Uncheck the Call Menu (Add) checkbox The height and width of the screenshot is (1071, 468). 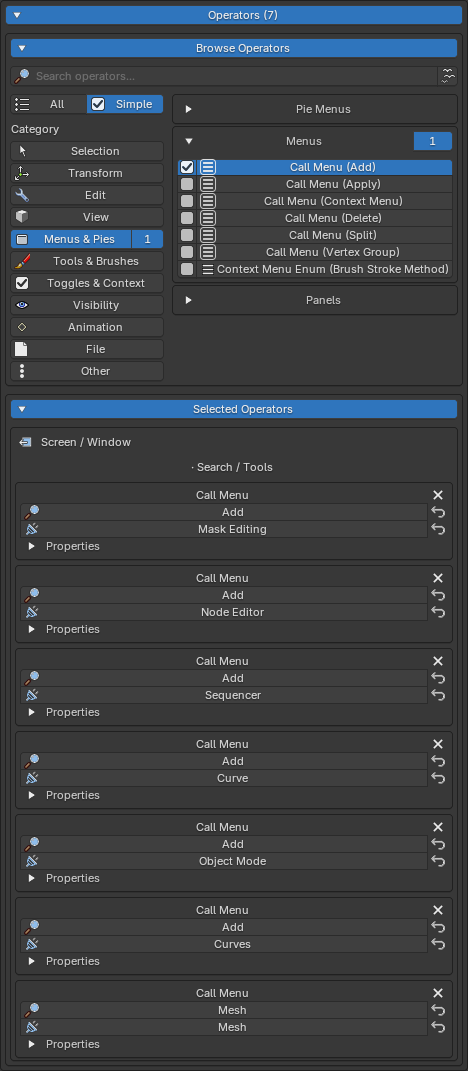[x=187, y=167]
